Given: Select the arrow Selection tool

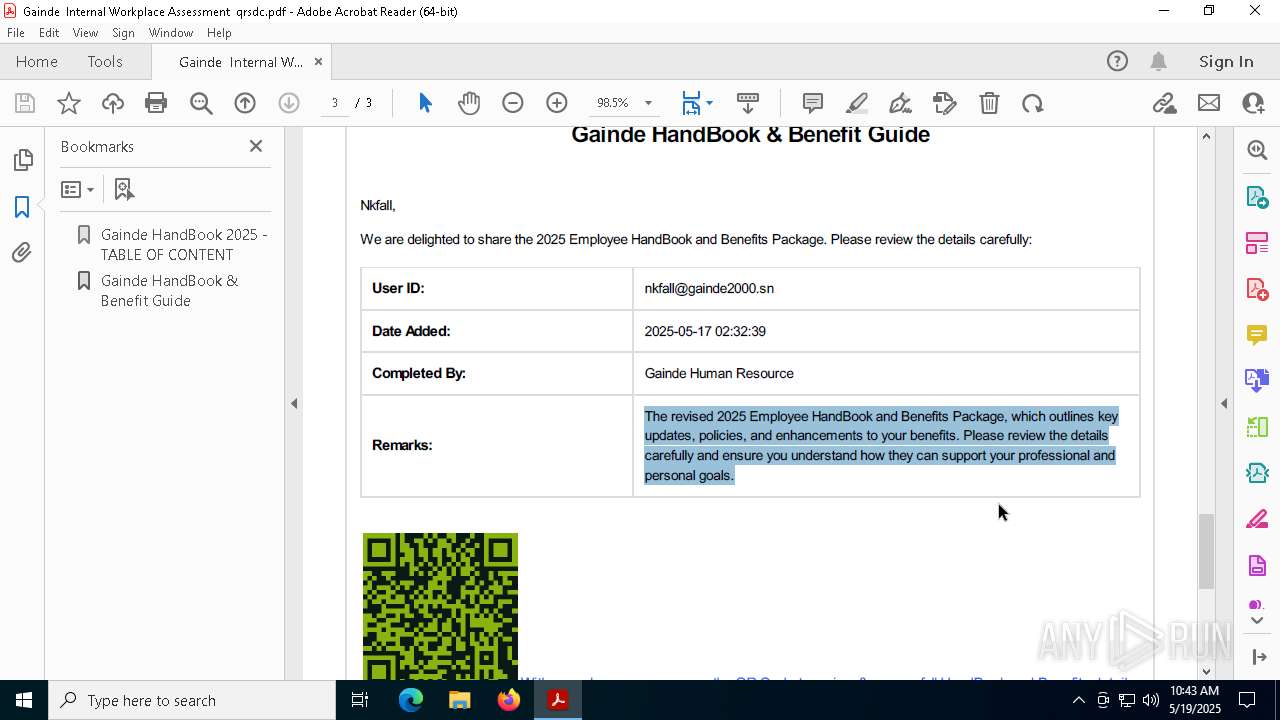Looking at the screenshot, I should 425,103.
